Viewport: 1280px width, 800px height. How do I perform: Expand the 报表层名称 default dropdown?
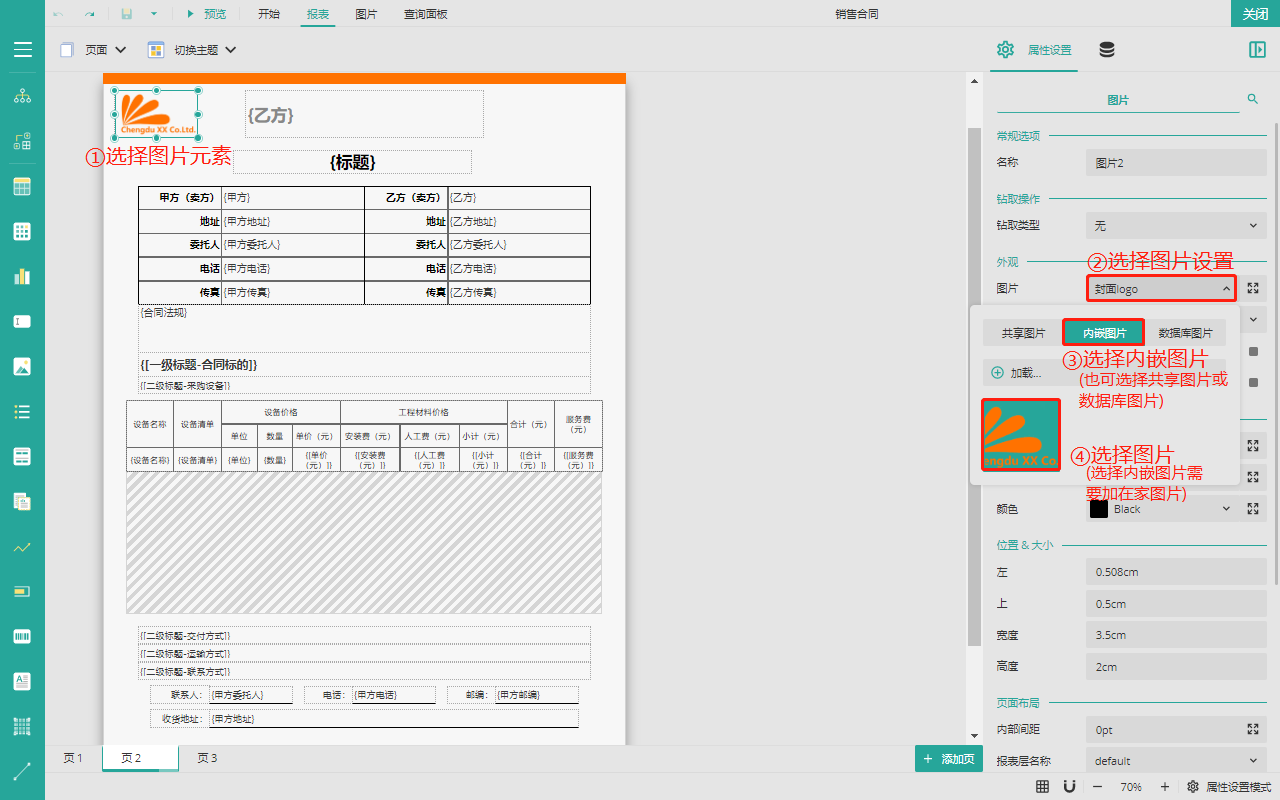(x=1176, y=761)
